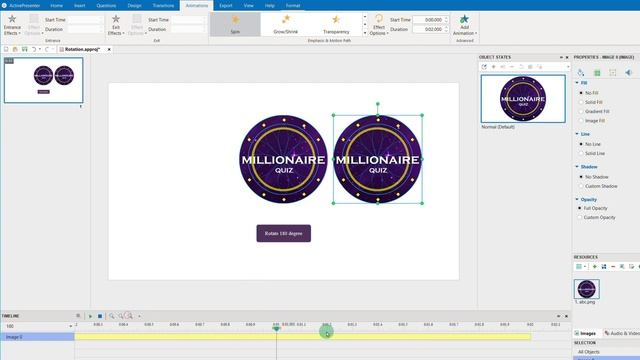
Task: Open the timeline state dropdown showing 100
Action: click(71, 326)
